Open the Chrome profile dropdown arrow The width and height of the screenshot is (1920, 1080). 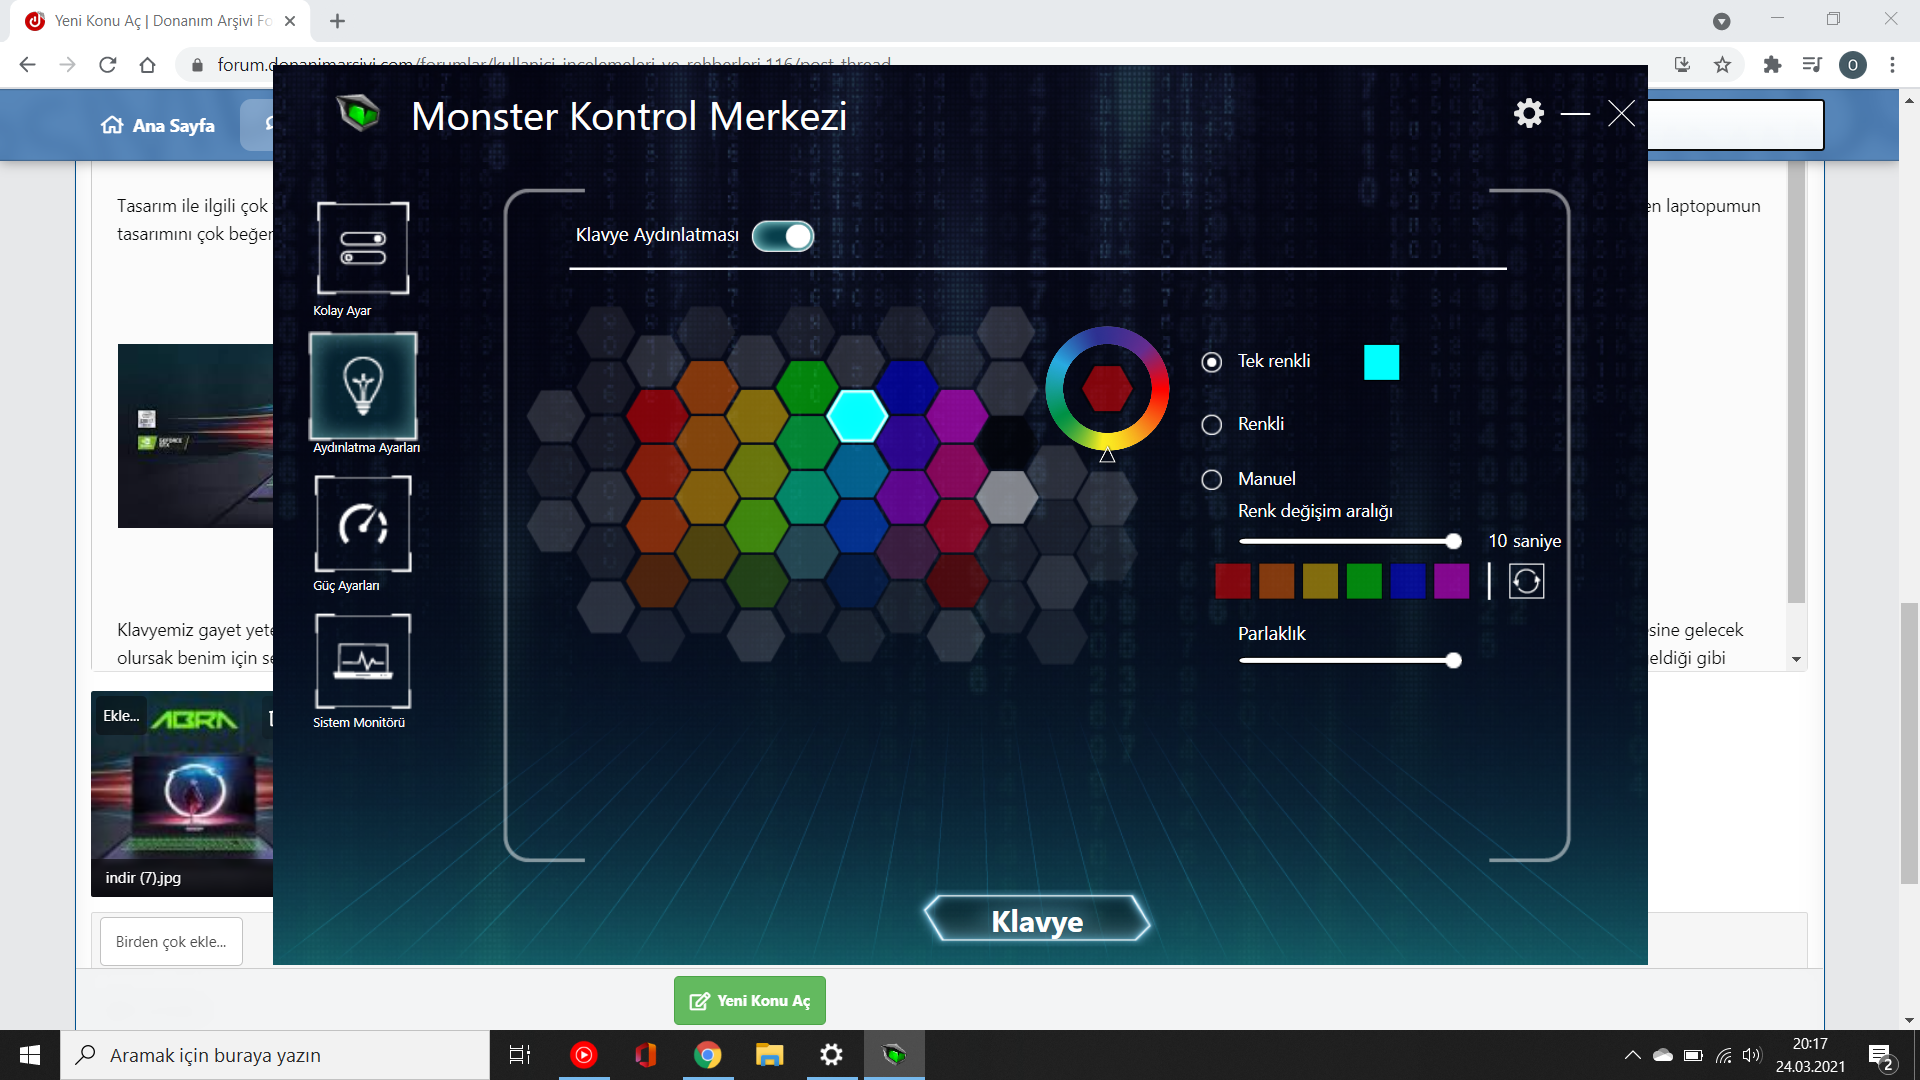point(1721,21)
